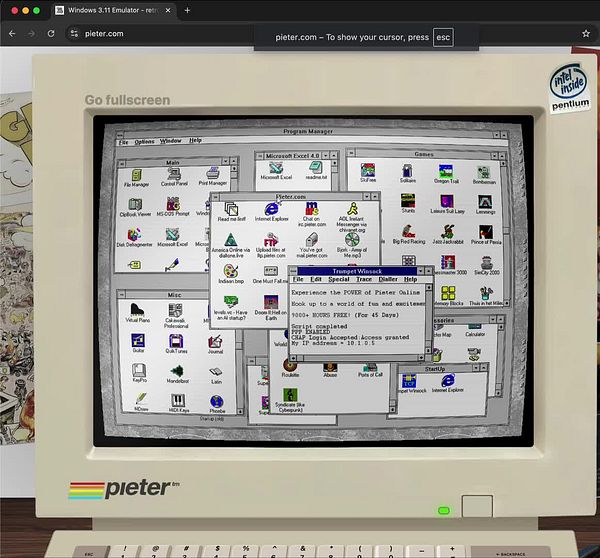This screenshot has width=600, height=558.
Task: Click the Games window vertical scrollbar
Action: [x=504, y=232]
